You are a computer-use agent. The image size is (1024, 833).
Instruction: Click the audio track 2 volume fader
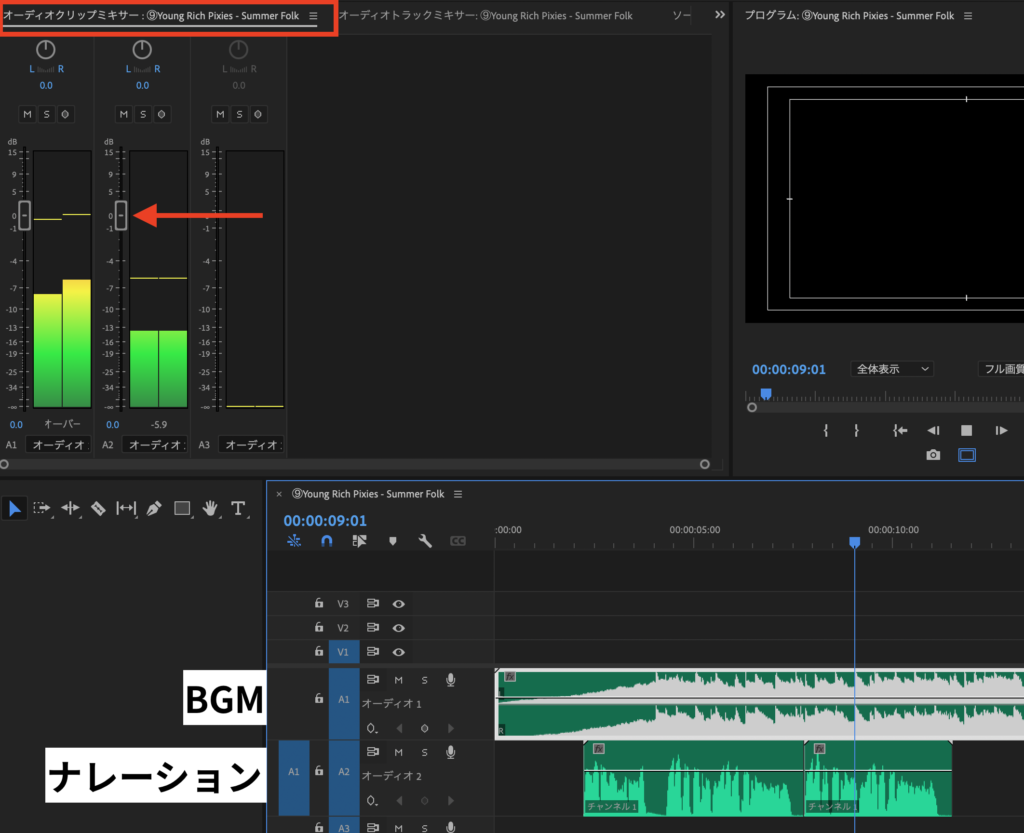click(121, 215)
